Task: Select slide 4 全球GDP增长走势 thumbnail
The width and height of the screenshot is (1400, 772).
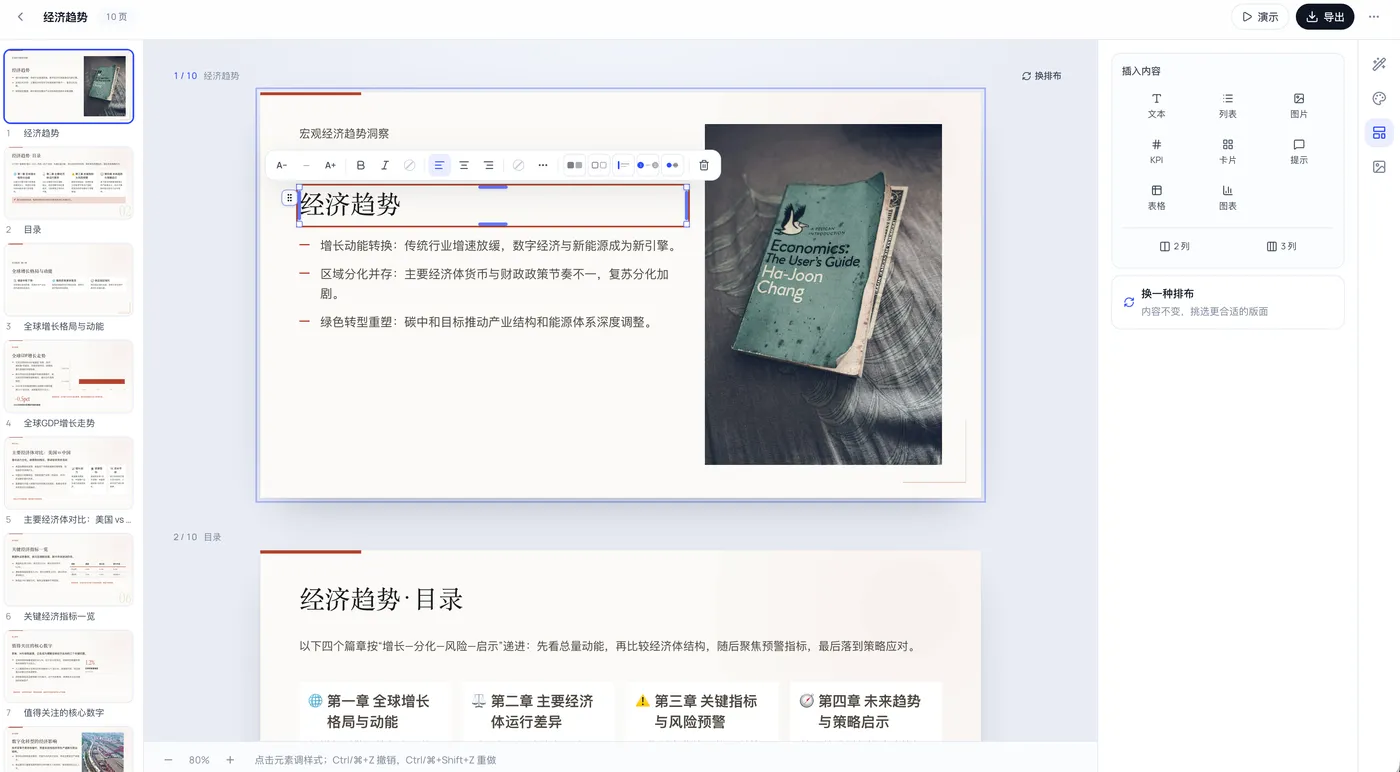Action: tap(69, 376)
